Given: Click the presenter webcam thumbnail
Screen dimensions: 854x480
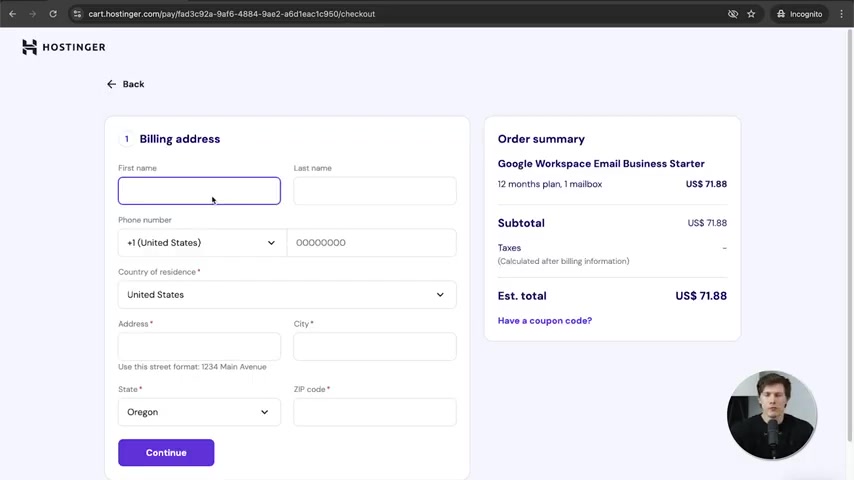Looking at the screenshot, I should (x=772, y=415).
